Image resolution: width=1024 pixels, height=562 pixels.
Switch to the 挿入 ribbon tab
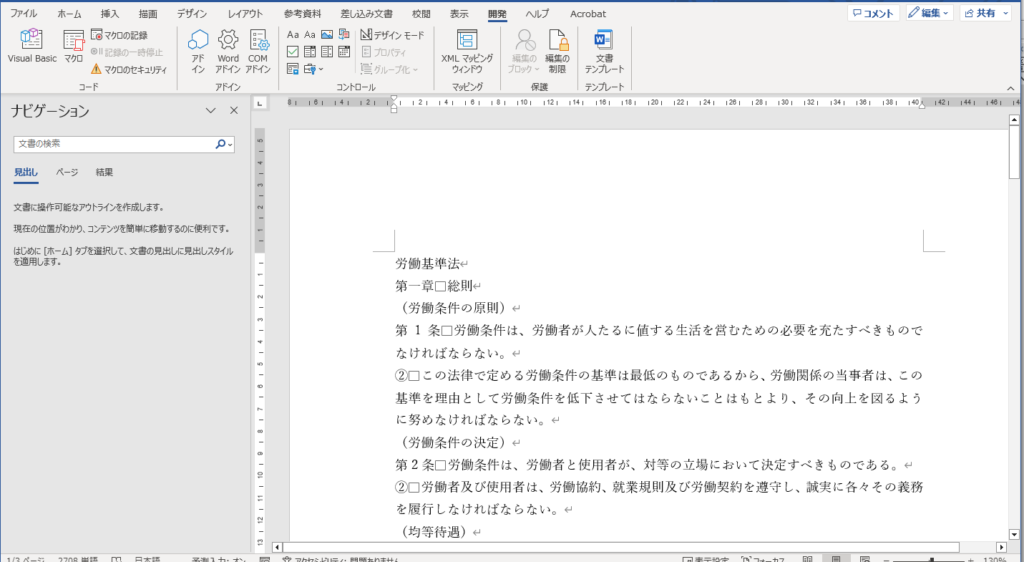coord(110,14)
